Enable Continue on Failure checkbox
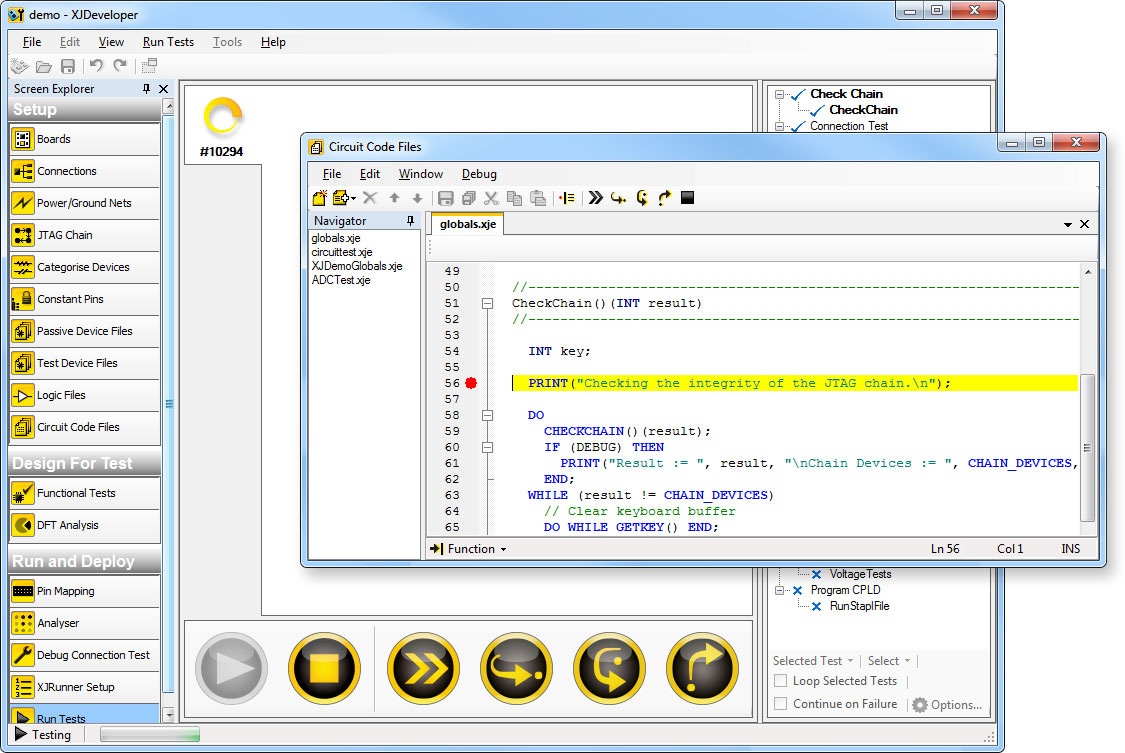The width and height of the screenshot is (1125, 753). click(x=781, y=704)
